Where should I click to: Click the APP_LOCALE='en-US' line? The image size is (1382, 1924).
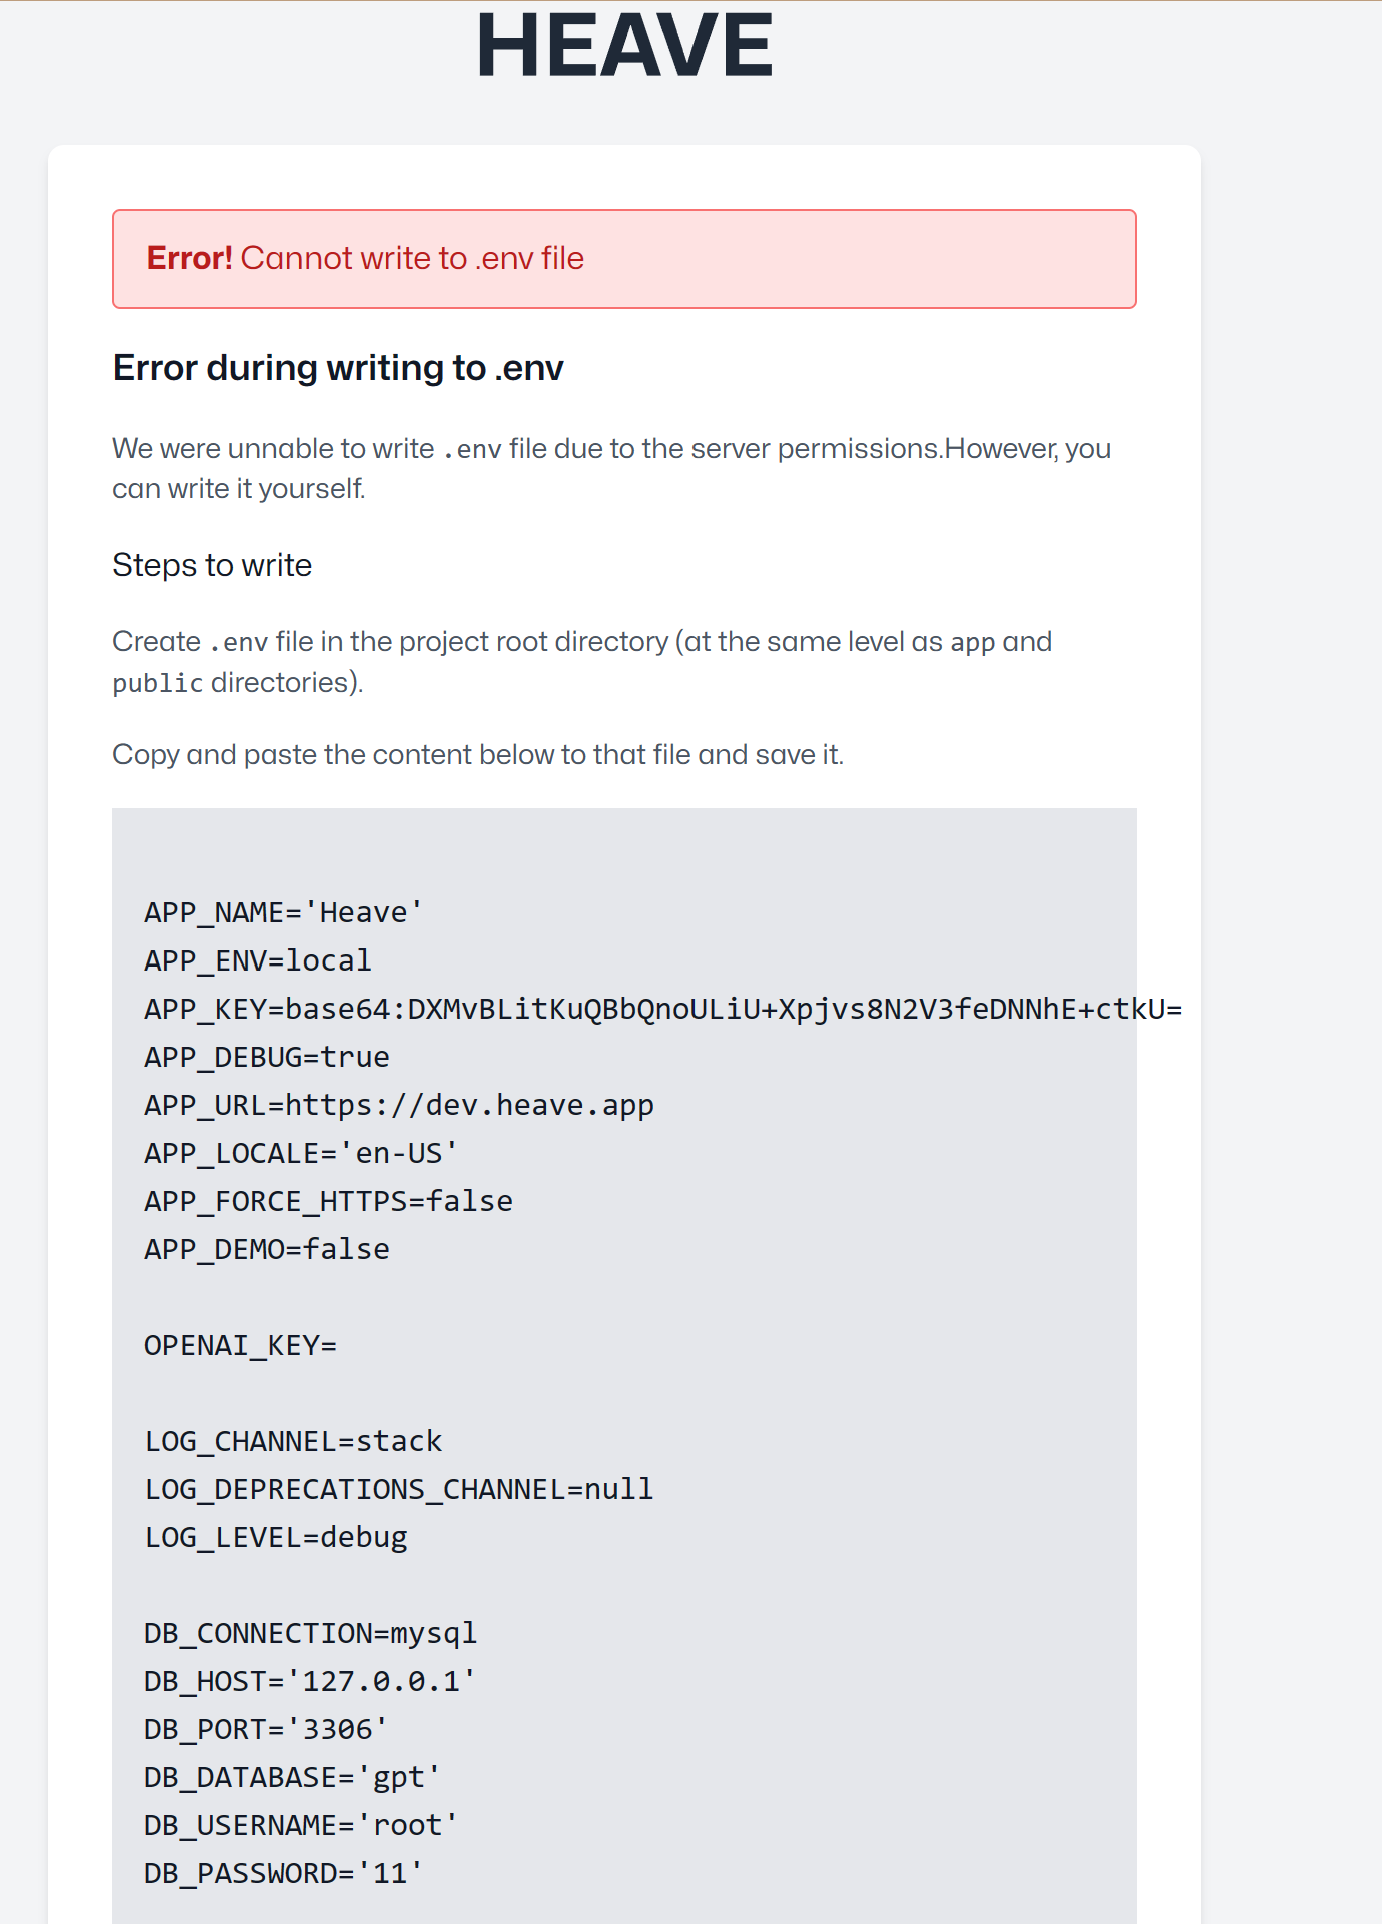click(x=301, y=1153)
